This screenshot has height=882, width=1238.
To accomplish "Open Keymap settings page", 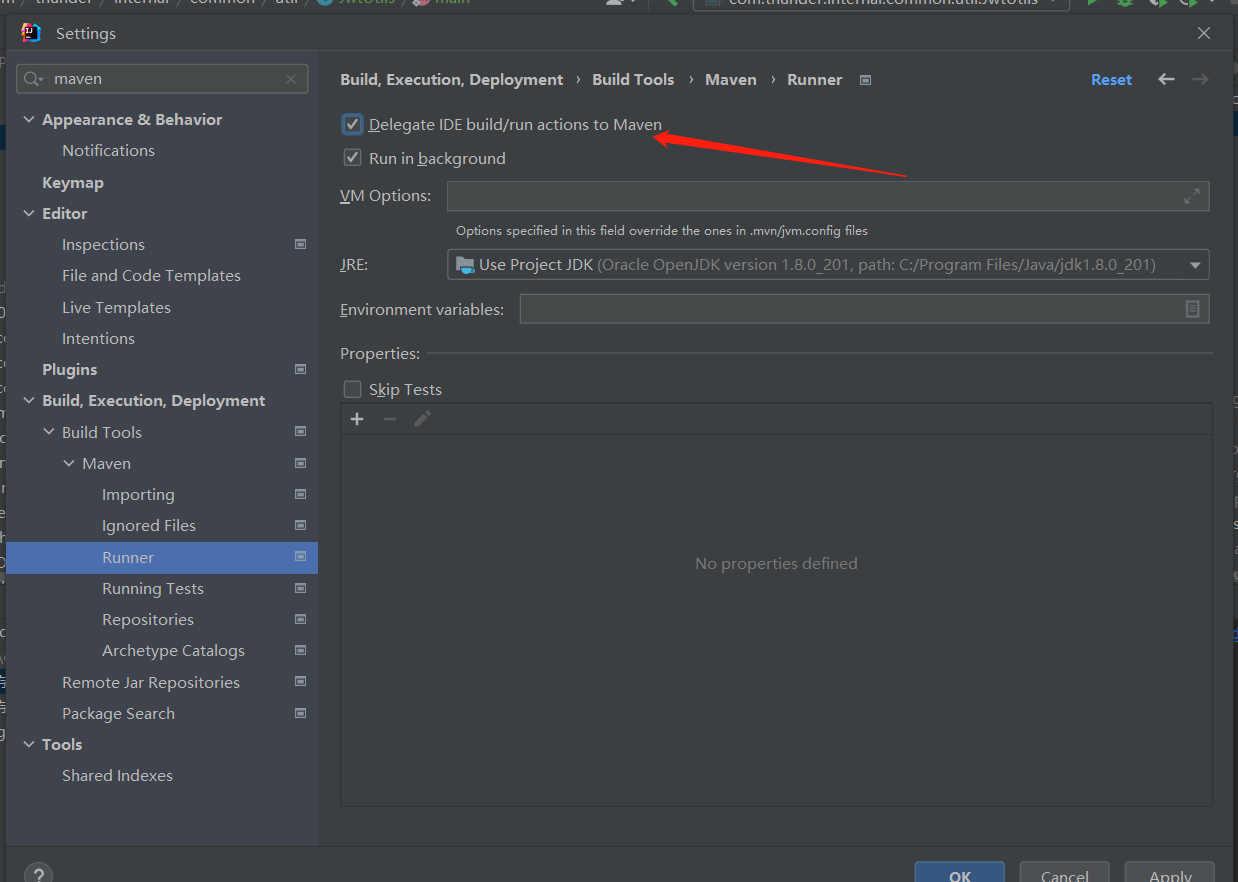I will click(72, 182).
